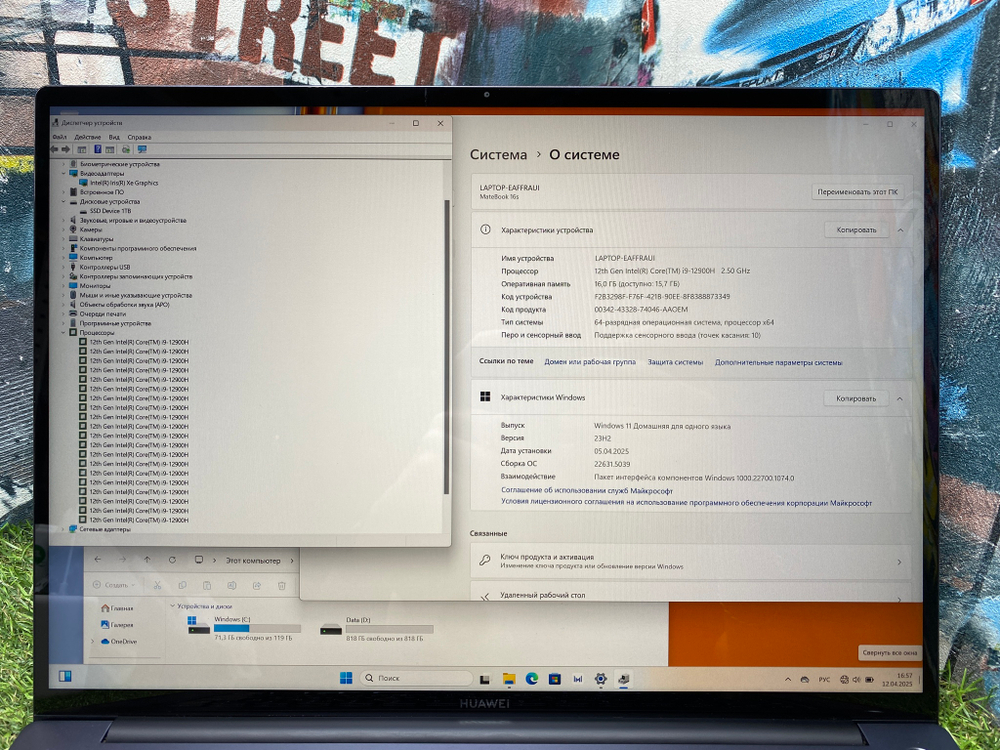The width and height of the screenshot is (1000, 750).
Task: Collapse the Характеристики устройства section chevron
Action: tap(900, 229)
